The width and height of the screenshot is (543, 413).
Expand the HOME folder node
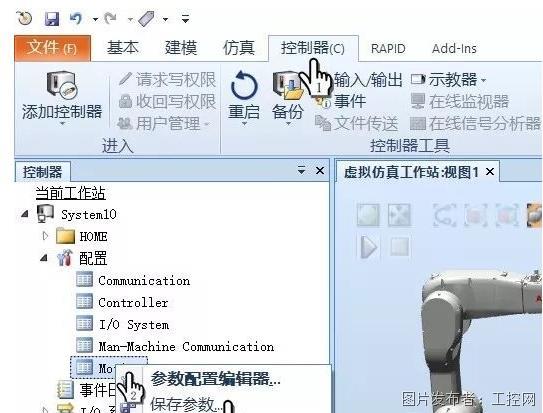(45, 236)
